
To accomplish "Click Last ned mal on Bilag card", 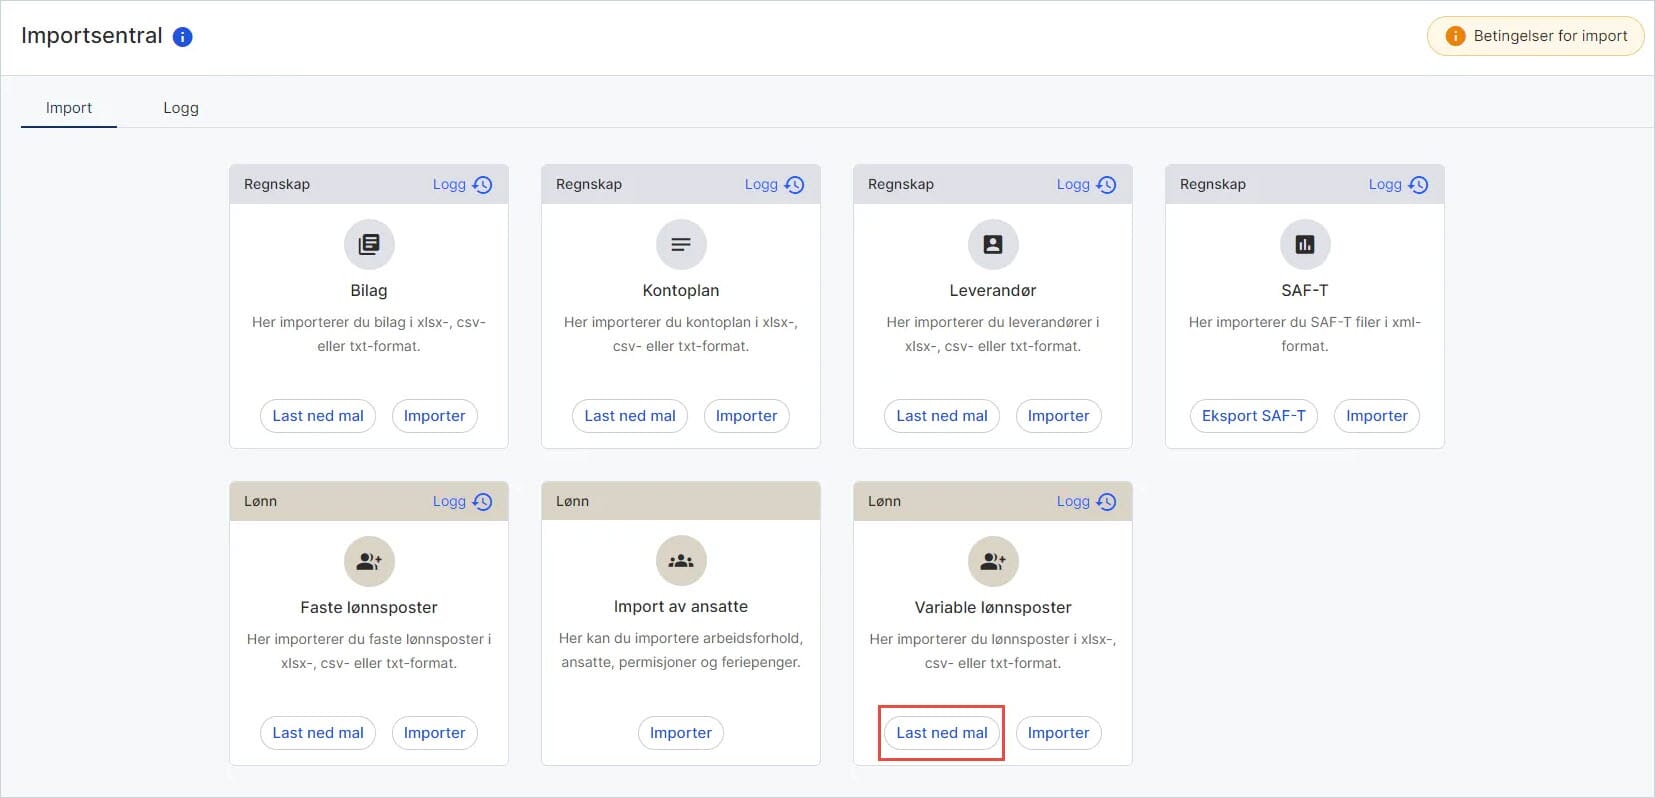I will click(318, 416).
